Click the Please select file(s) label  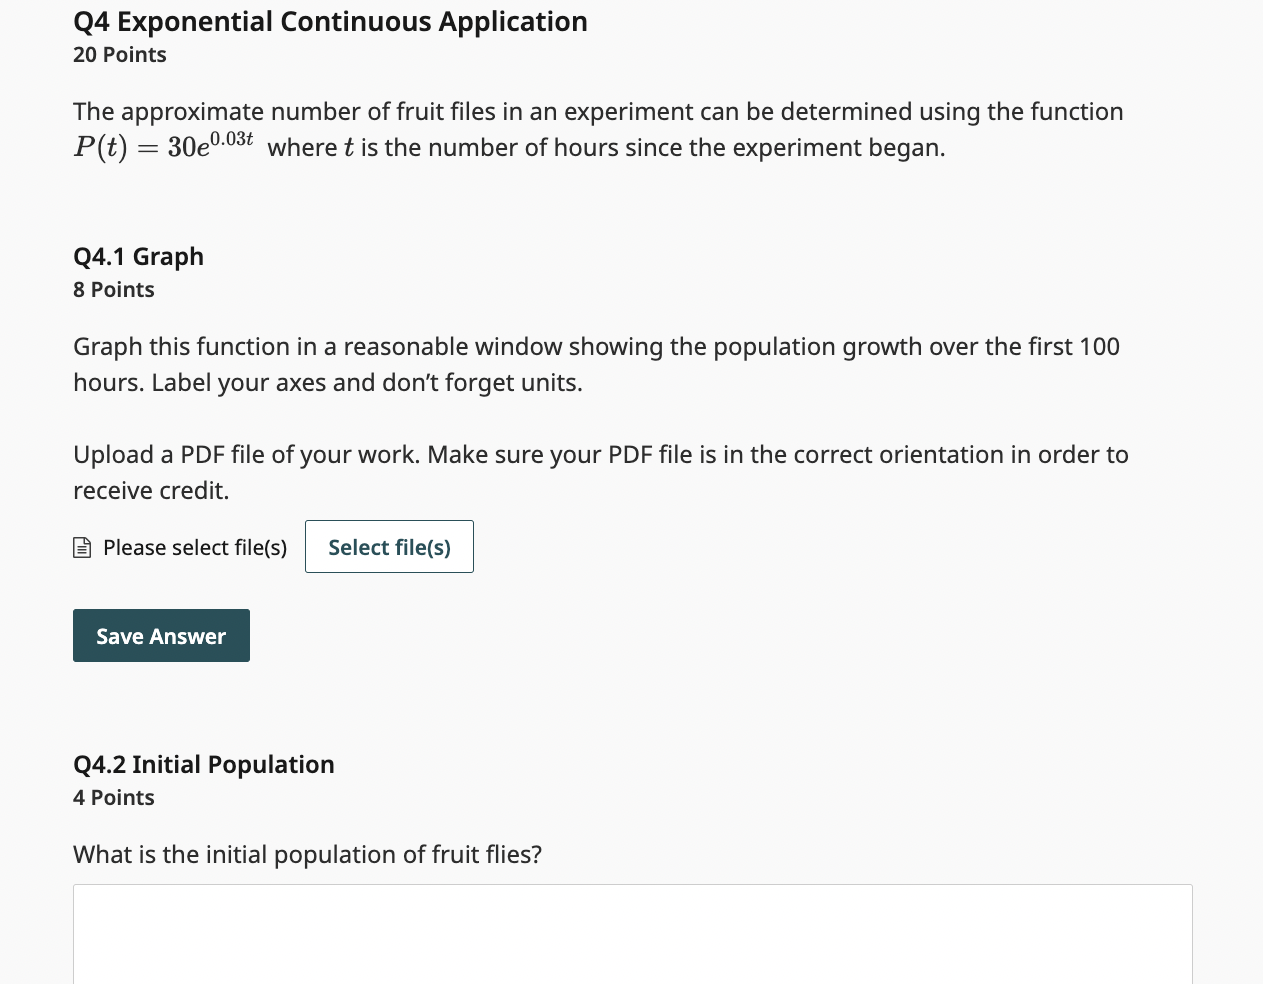pyautogui.click(x=196, y=547)
